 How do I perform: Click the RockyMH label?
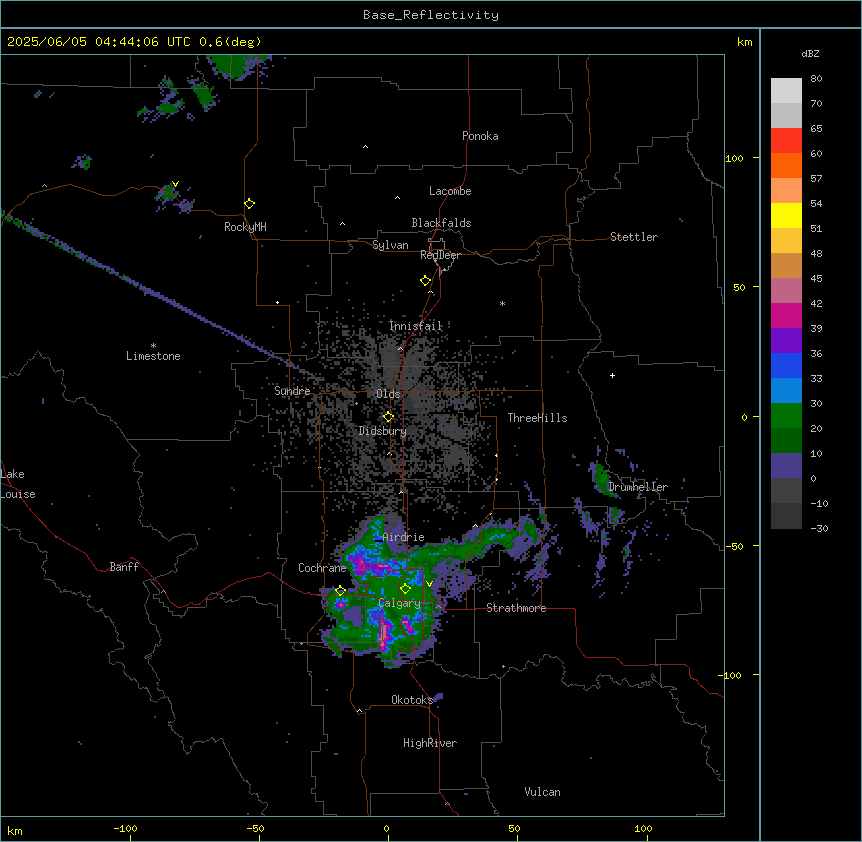click(245, 227)
